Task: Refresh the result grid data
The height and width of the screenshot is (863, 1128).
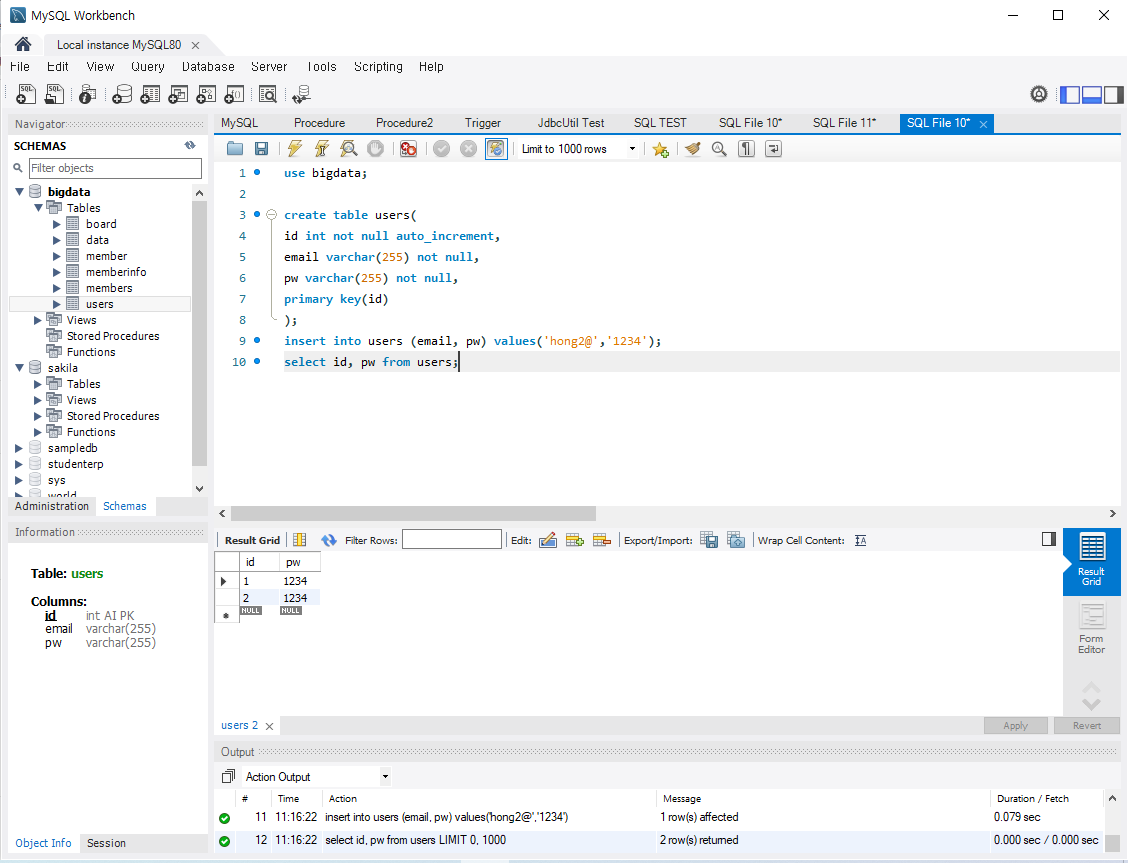Action: click(329, 540)
